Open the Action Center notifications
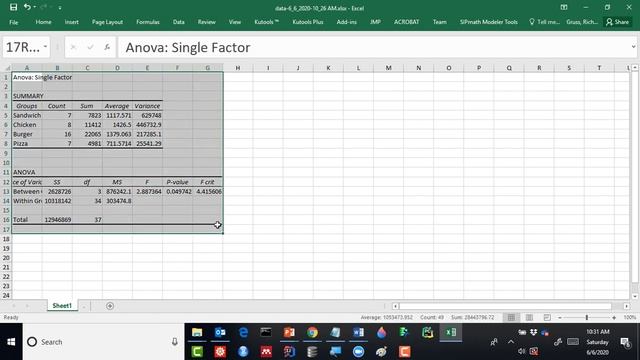Image resolution: width=640 pixels, height=360 pixels. coord(625,342)
